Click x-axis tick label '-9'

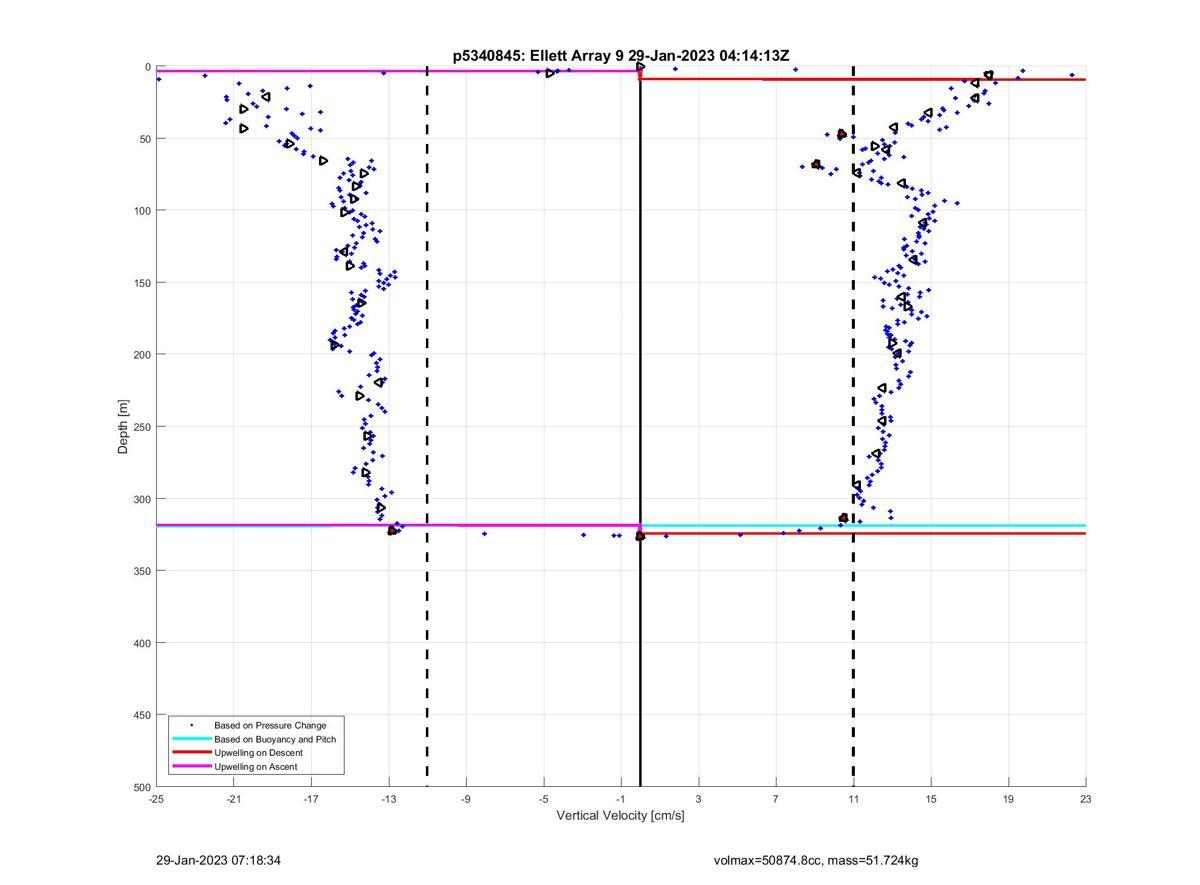coord(466,799)
